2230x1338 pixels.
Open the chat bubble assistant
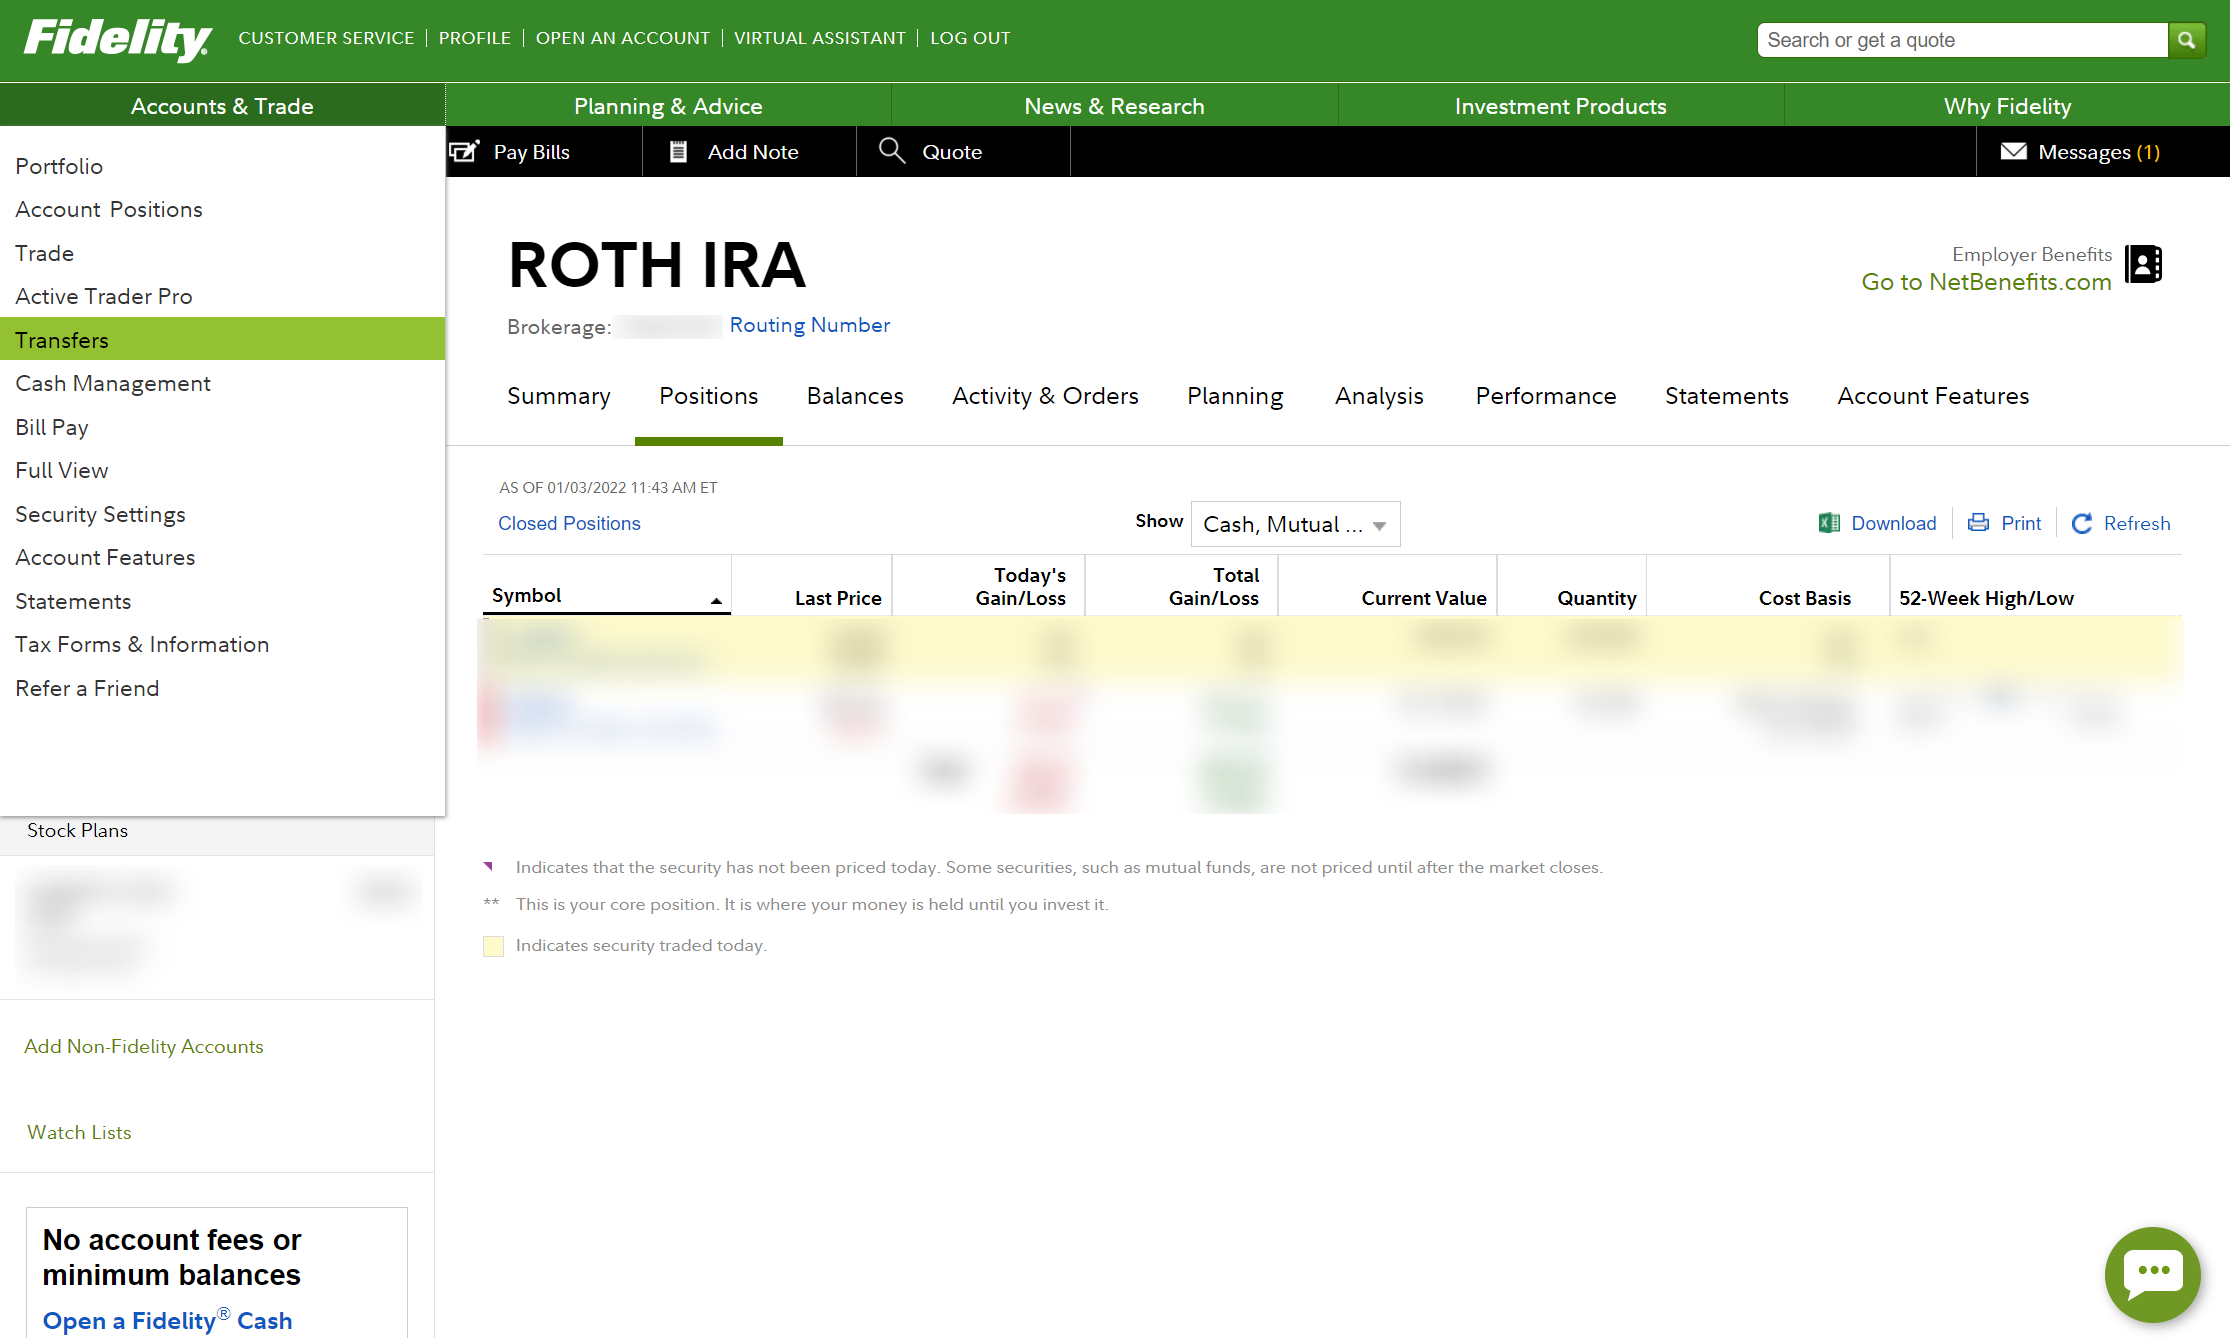click(2152, 1274)
